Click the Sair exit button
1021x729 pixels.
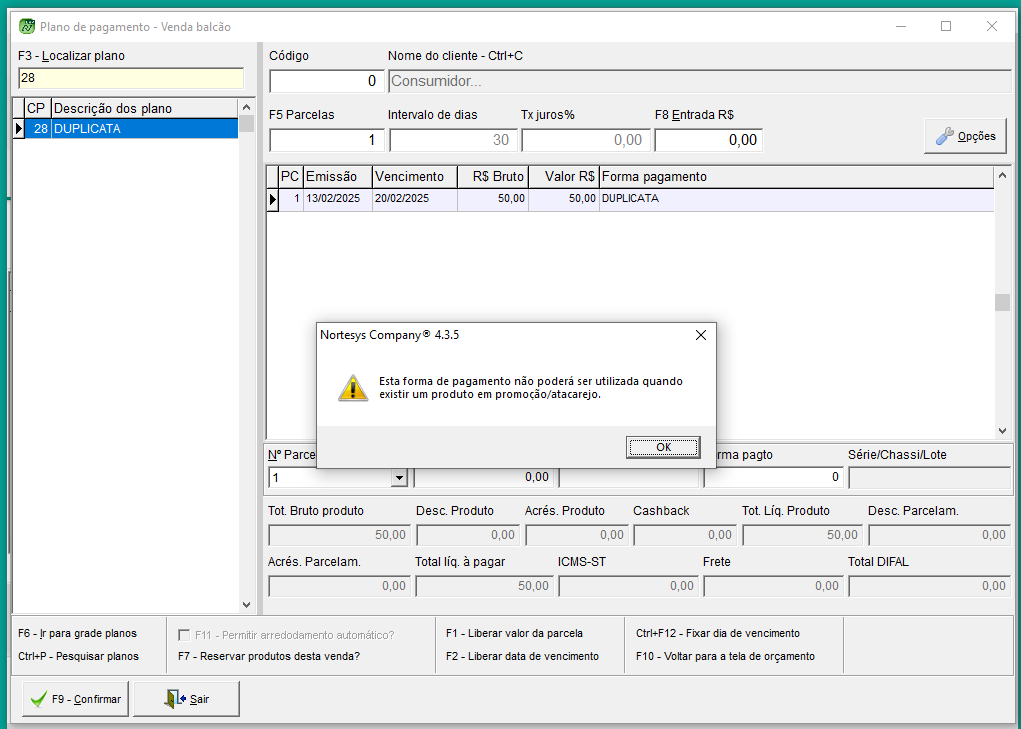coord(186,699)
